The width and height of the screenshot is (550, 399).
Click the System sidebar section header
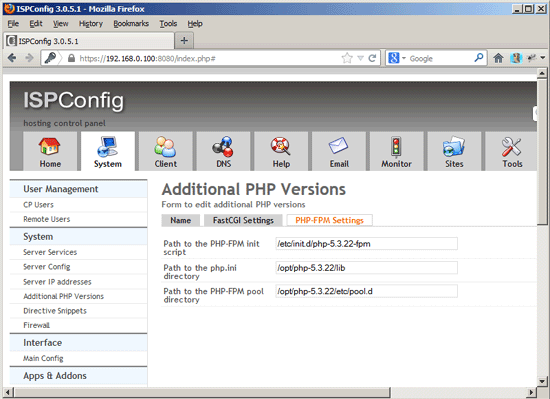click(x=78, y=237)
